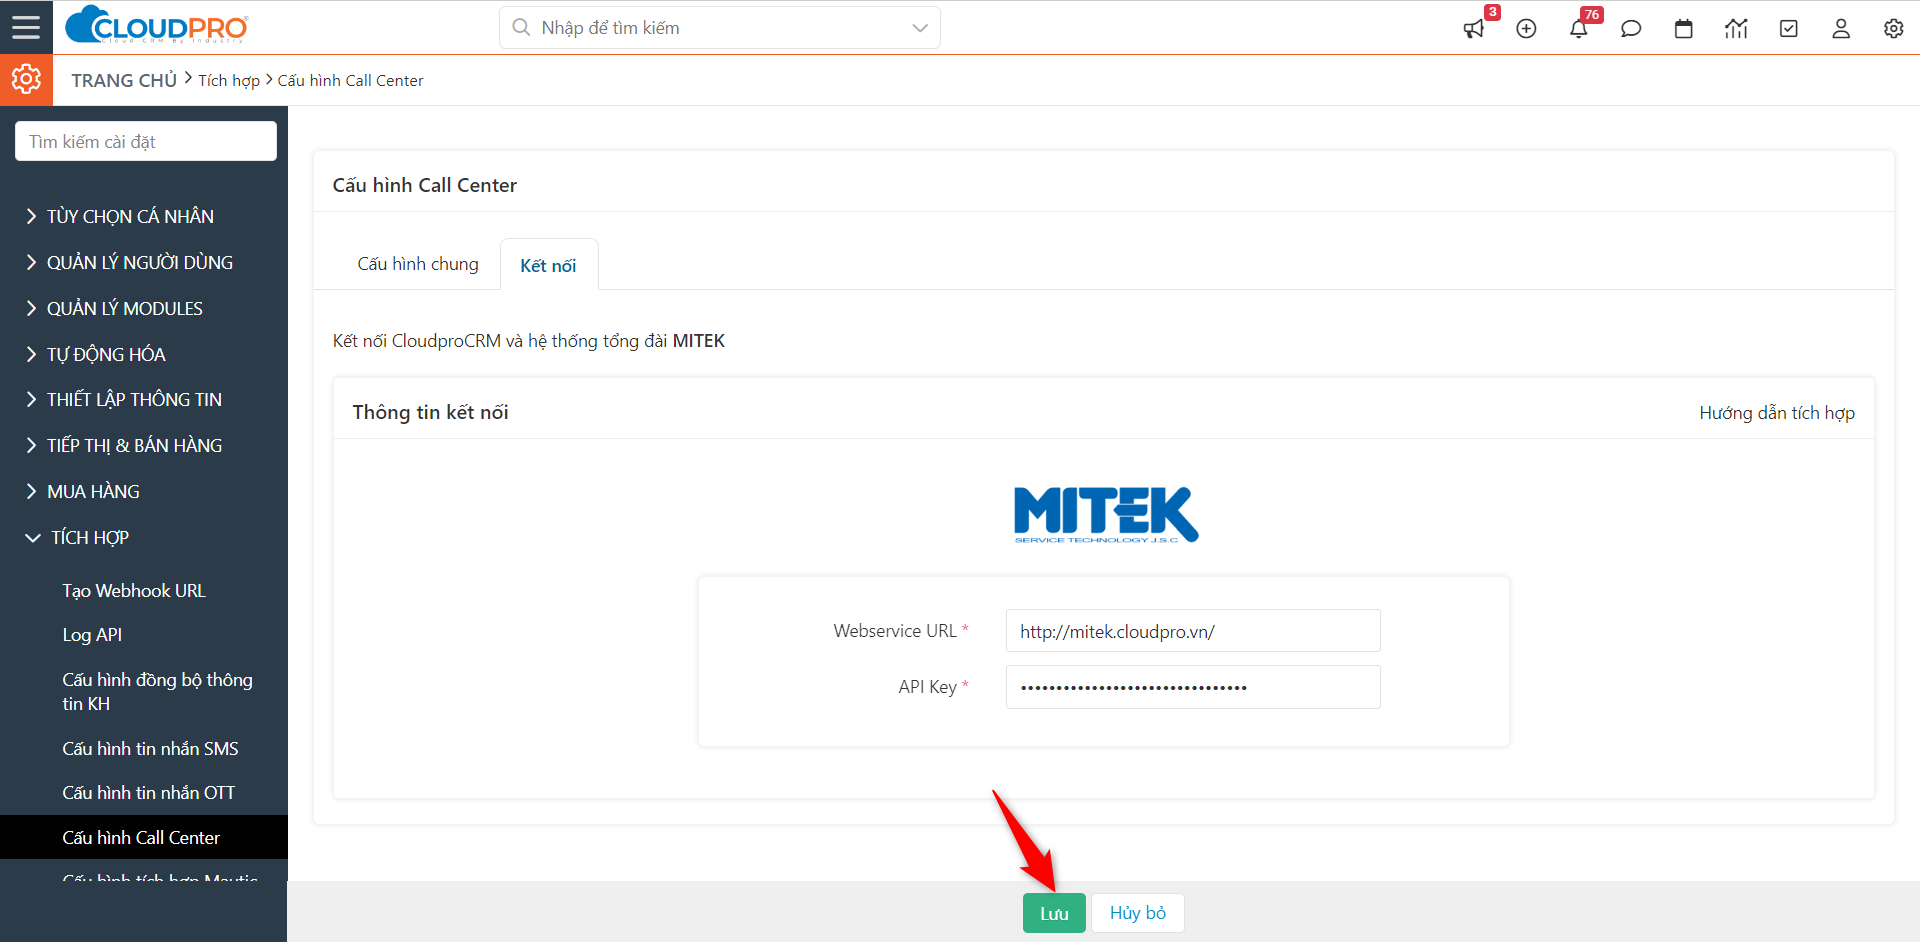Click the Hủy bỏ cancel button
The height and width of the screenshot is (942, 1920).
(1138, 913)
